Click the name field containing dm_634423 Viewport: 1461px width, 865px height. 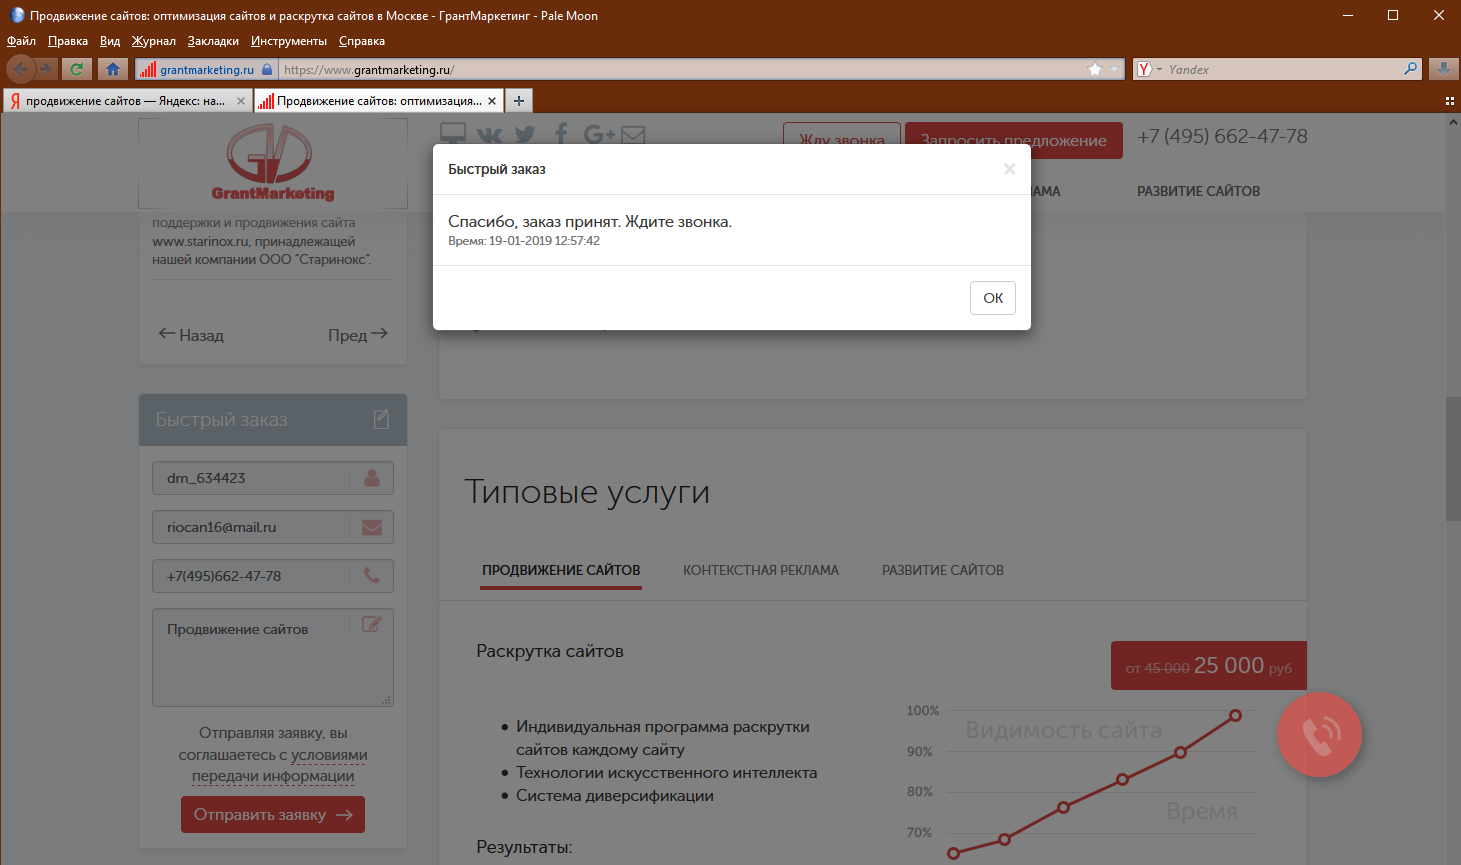tap(273, 478)
